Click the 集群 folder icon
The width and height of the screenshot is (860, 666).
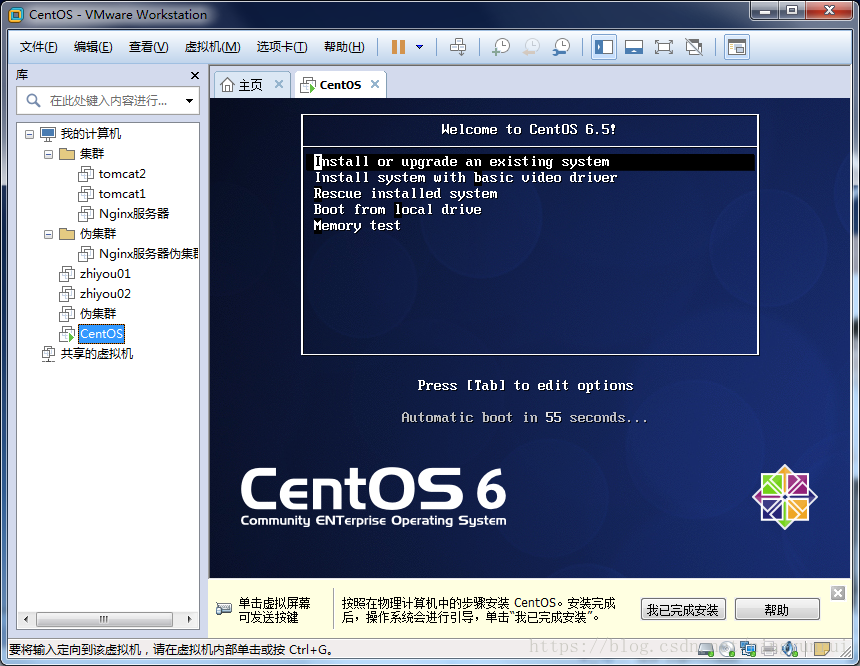point(67,154)
